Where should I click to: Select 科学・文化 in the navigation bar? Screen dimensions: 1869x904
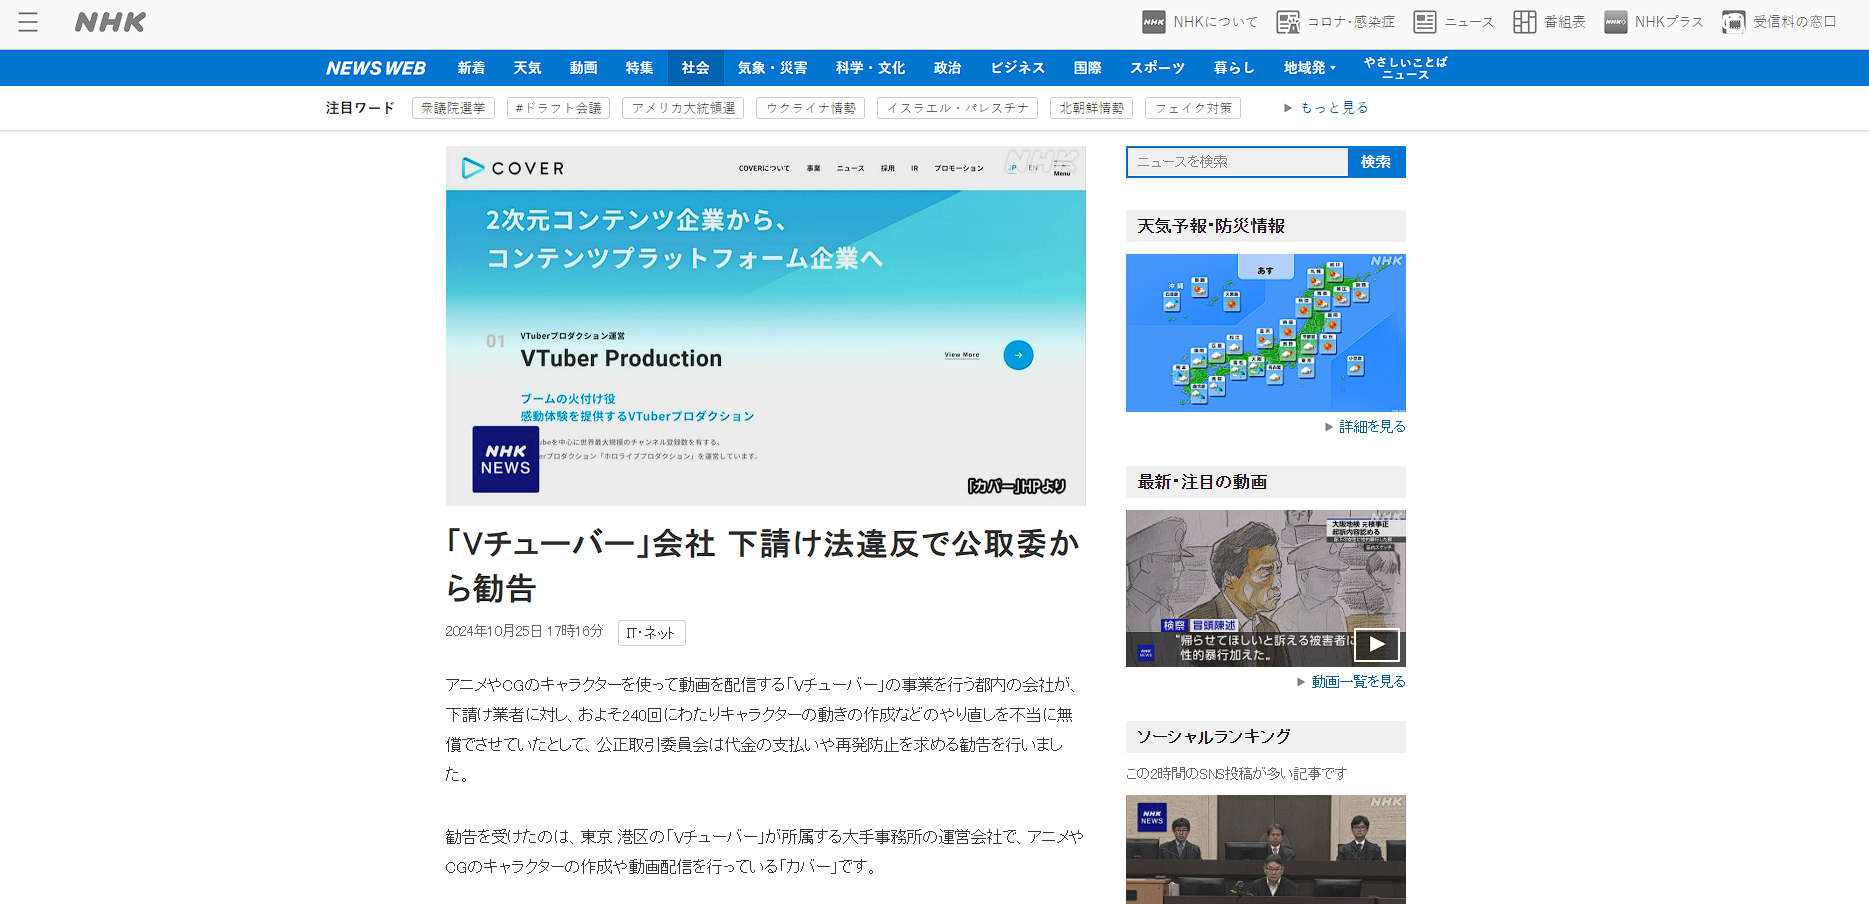[870, 68]
